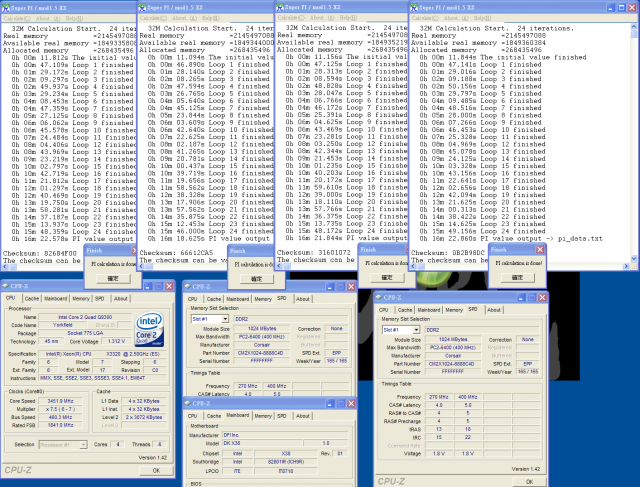The height and width of the screenshot is (487, 640).
Task: Open the Cache tab in the rightmost CPU-Z window
Action: click(404, 310)
